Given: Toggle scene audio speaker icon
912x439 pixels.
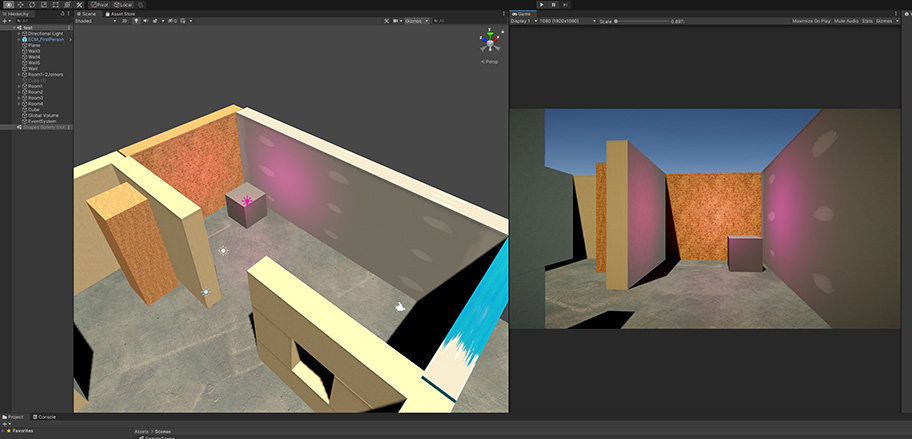Looking at the screenshot, I should pos(145,21).
